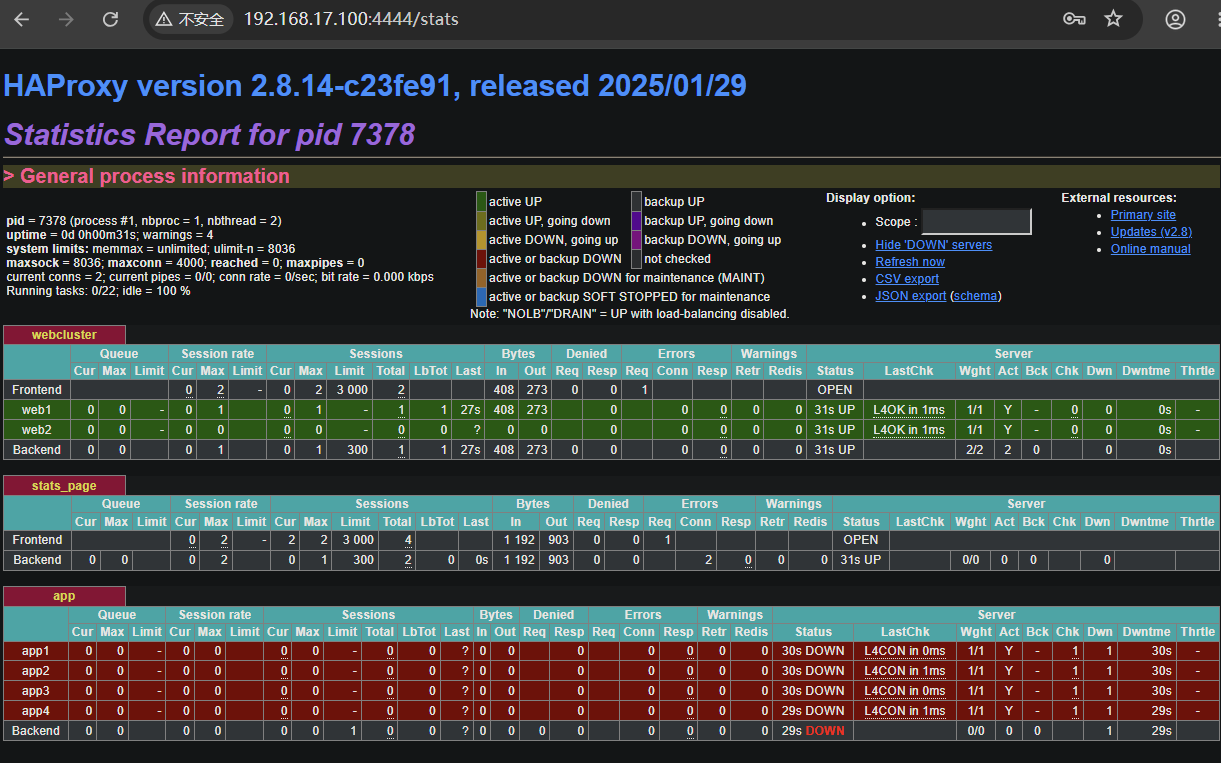The width and height of the screenshot is (1221, 763).
Task: Click web1 Last session value 27s
Action: point(471,410)
